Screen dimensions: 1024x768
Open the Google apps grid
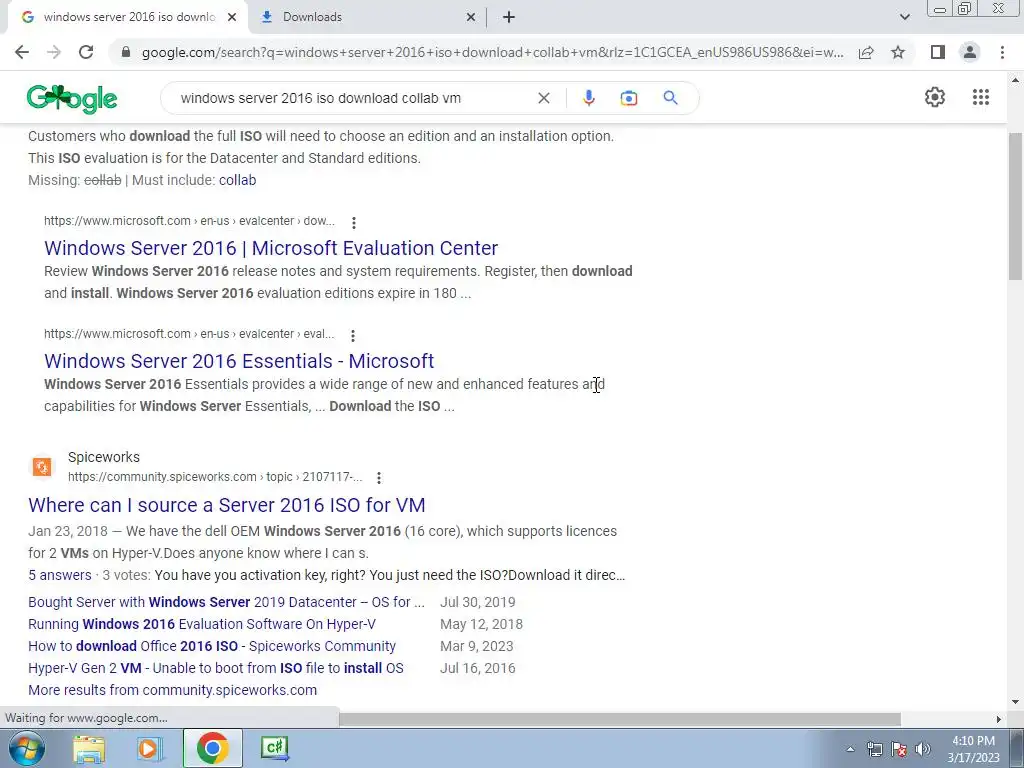tap(980, 97)
